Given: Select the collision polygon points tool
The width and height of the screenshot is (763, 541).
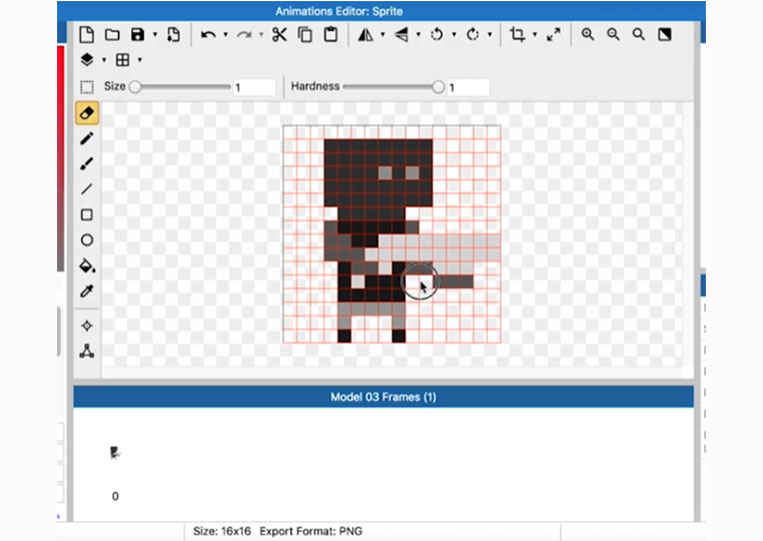Looking at the screenshot, I should point(87,351).
